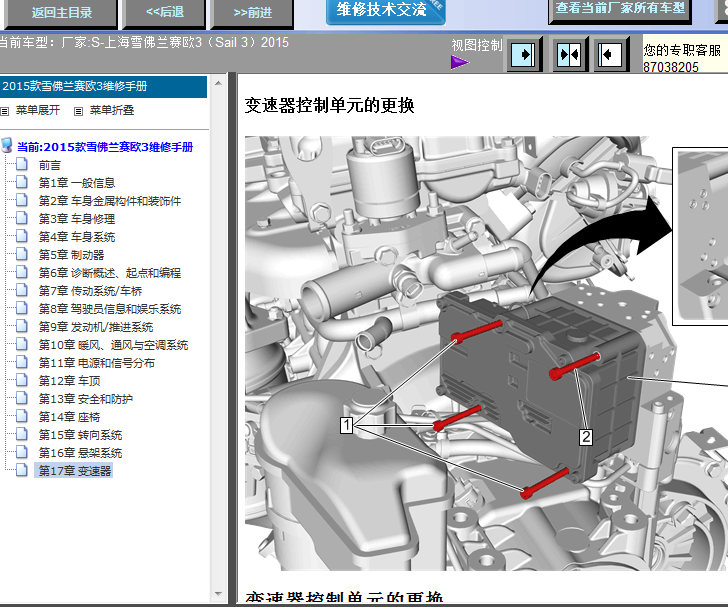Click the 返回主目录 button

pyautogui.click(x=61, y=13)
